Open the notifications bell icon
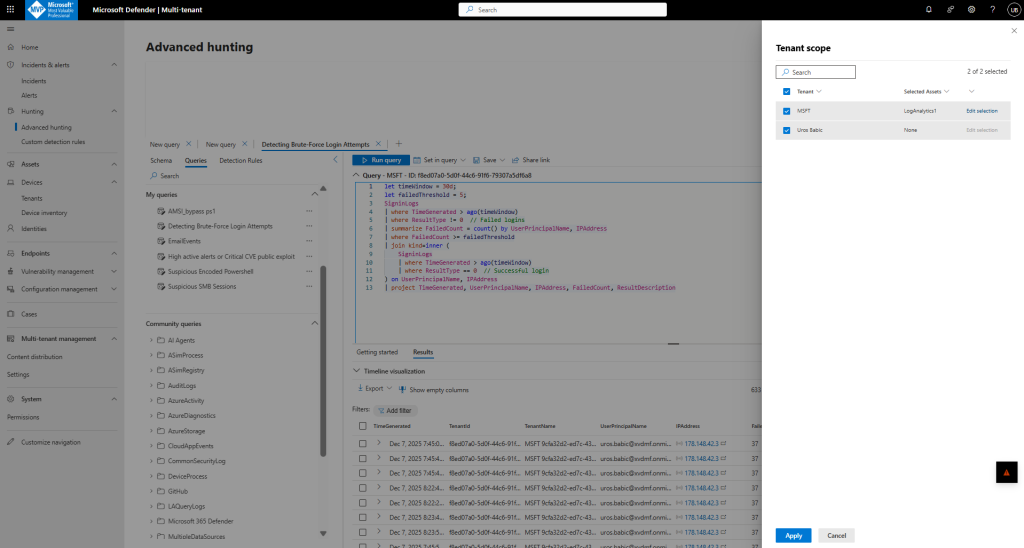Viewport: 1024px width, 548px height. click(929, 9)
